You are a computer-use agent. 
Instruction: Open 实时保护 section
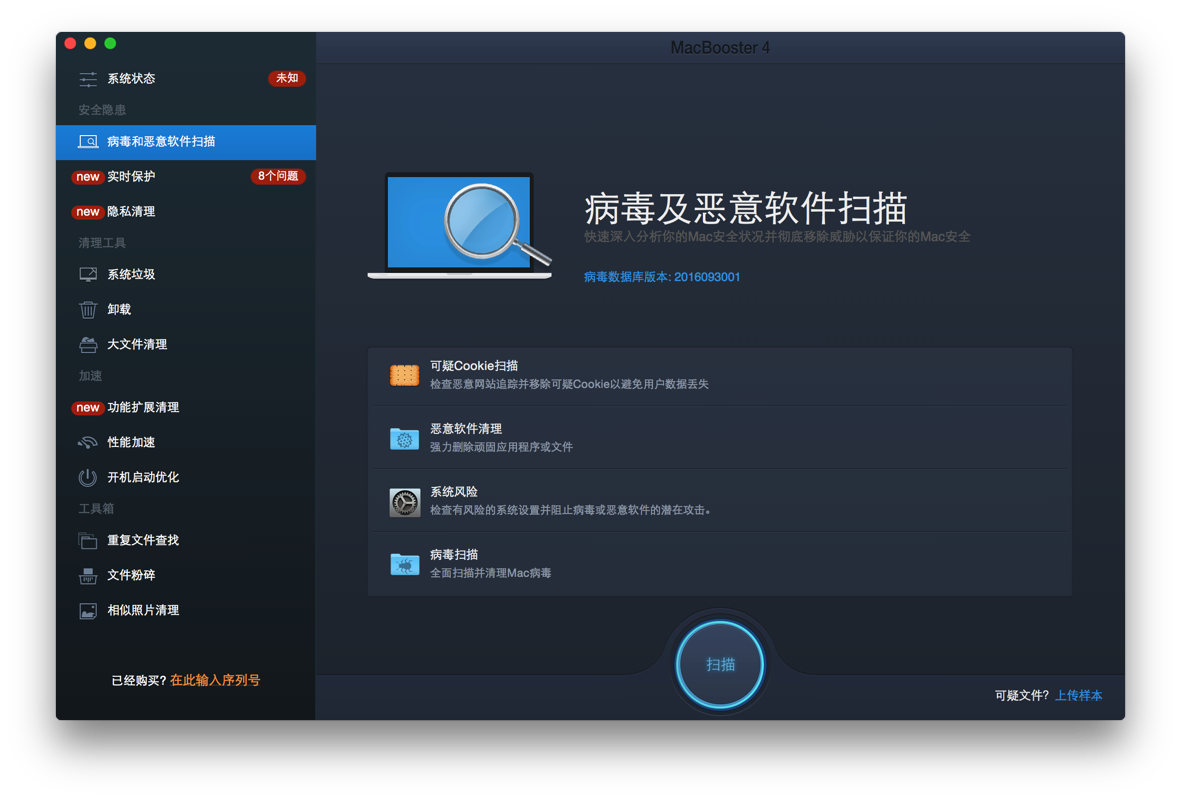186,176
